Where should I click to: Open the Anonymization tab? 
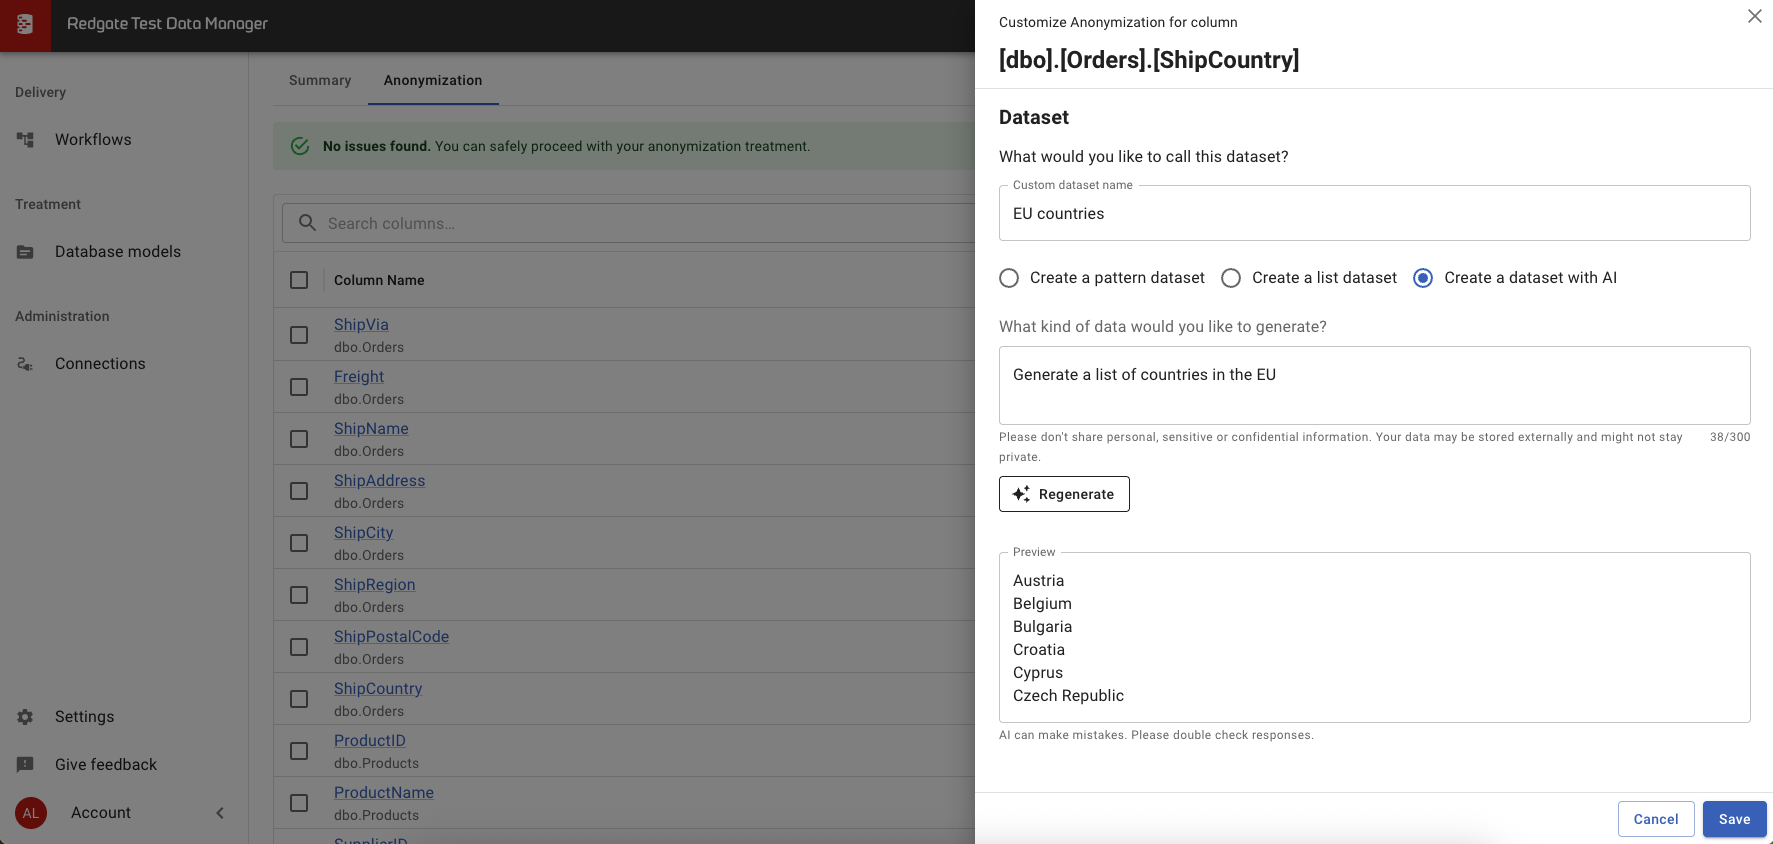(x=433, y=80)
